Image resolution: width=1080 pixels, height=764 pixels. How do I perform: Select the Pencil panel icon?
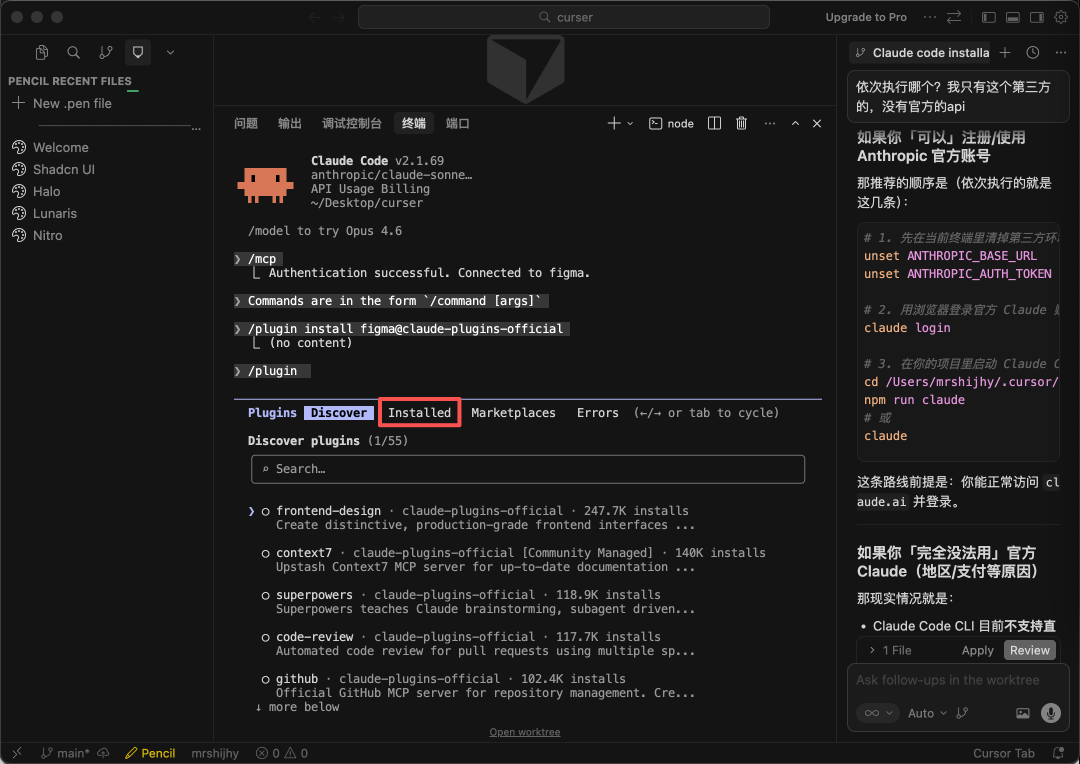tap(138, 52)
